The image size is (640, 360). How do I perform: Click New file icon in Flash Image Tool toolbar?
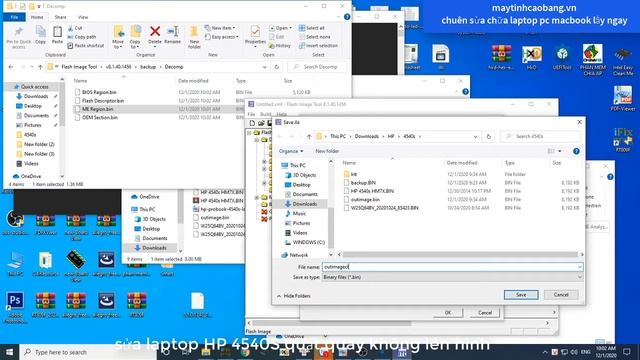click(x=252, y=123)
